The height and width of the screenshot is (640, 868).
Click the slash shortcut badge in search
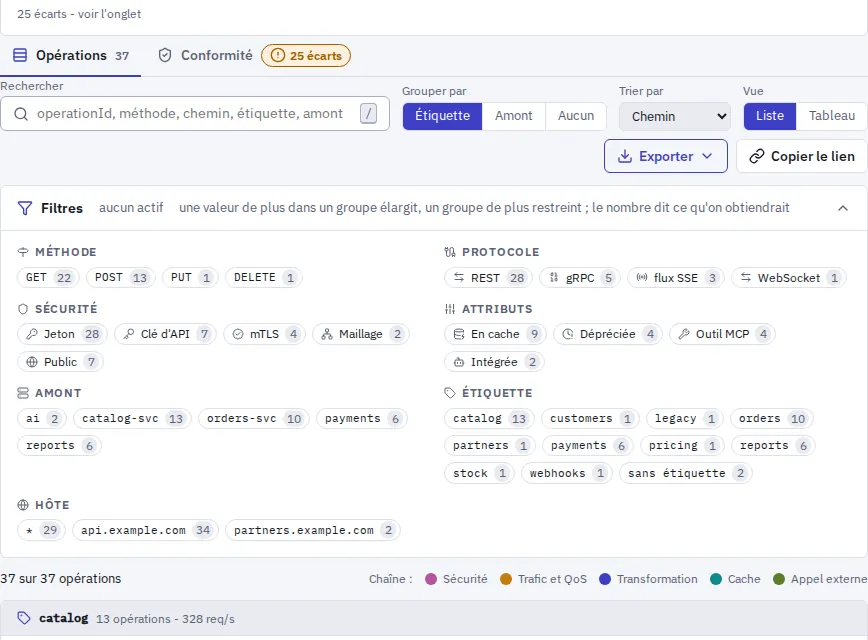(x=368, y=113)
